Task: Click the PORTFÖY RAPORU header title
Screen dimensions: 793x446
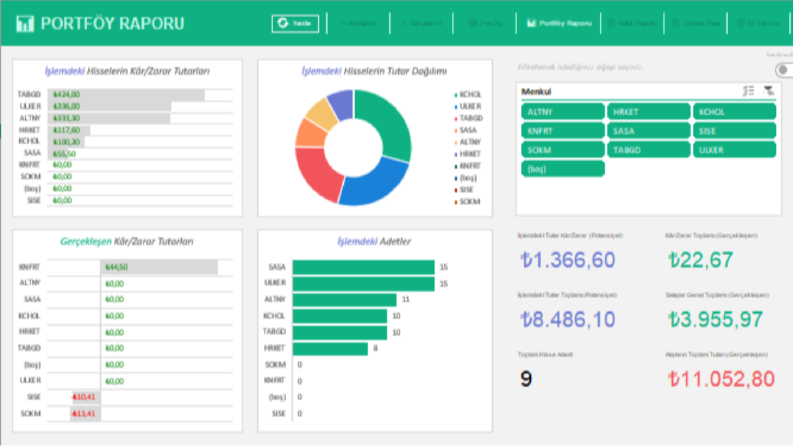Action: 112,23
